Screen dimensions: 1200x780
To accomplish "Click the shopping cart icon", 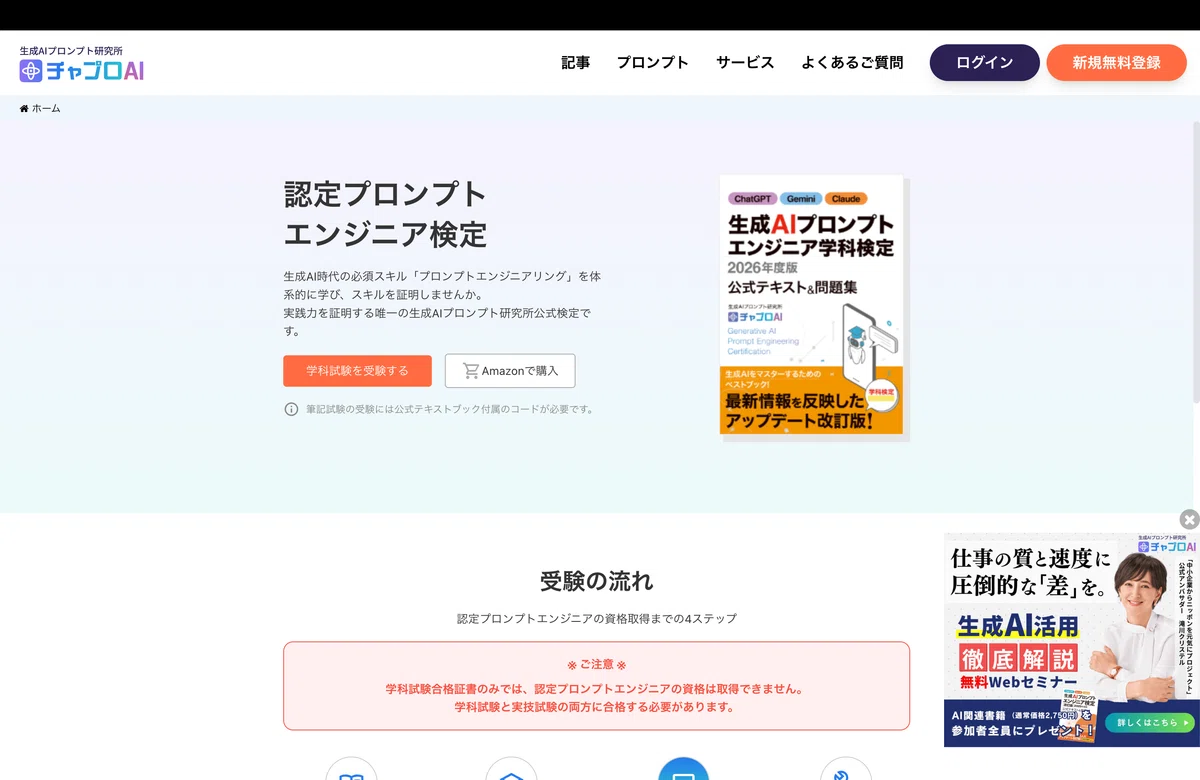I will (x=470, y=370).
